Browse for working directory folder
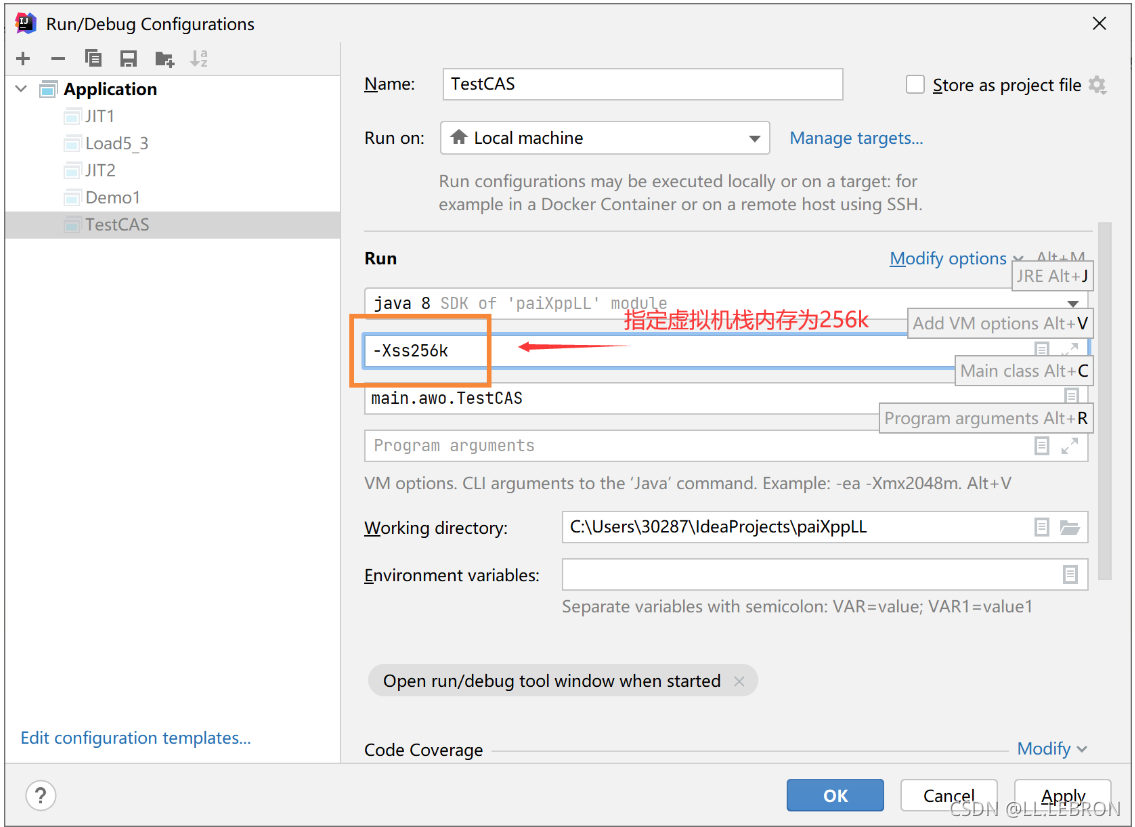Viewport: 1135px width, 827px height. (1070, 527)
